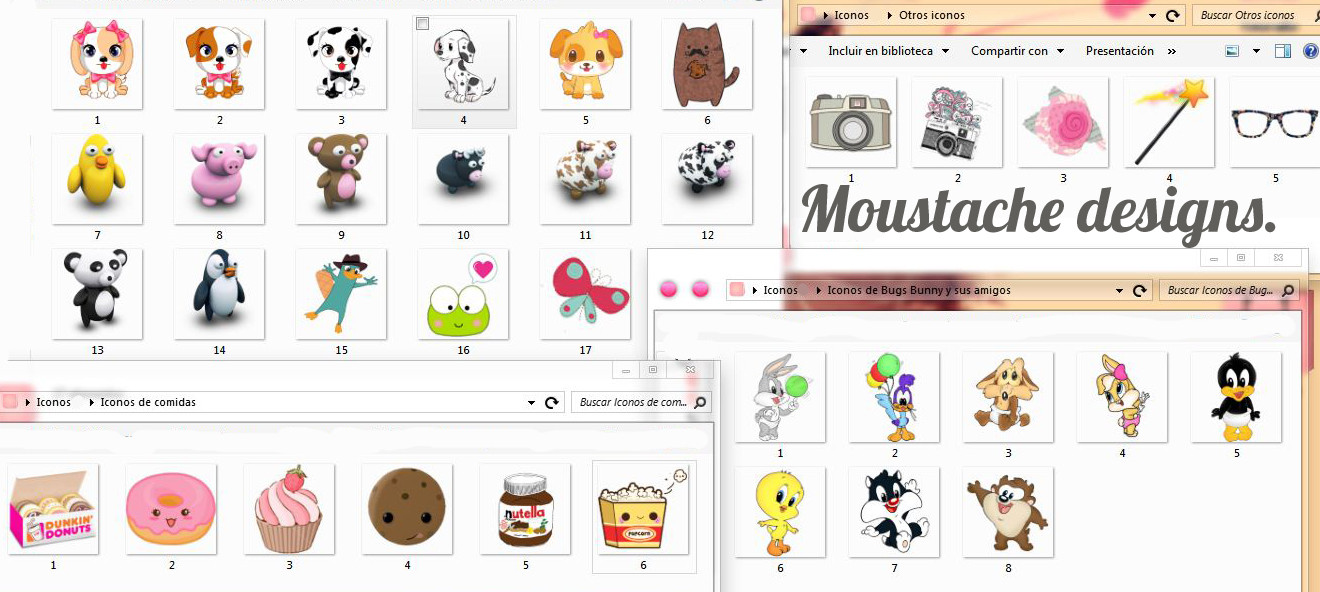The width and height of the screenshot is (1320, 592).
Task: Click the Buscar Iconos de comidas search field
Action: point(641,402)
